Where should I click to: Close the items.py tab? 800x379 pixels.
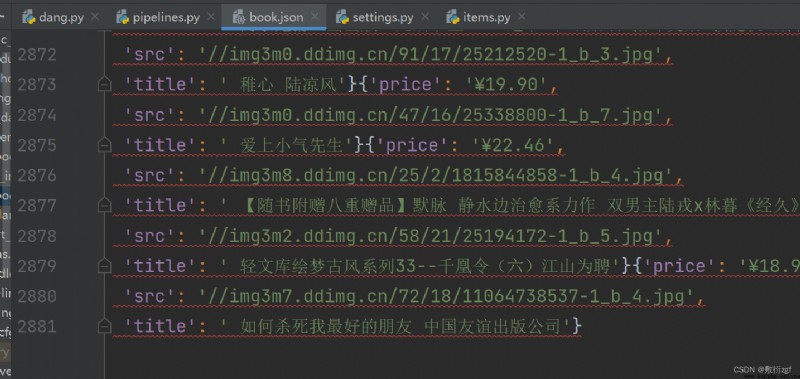coord(521,17)
